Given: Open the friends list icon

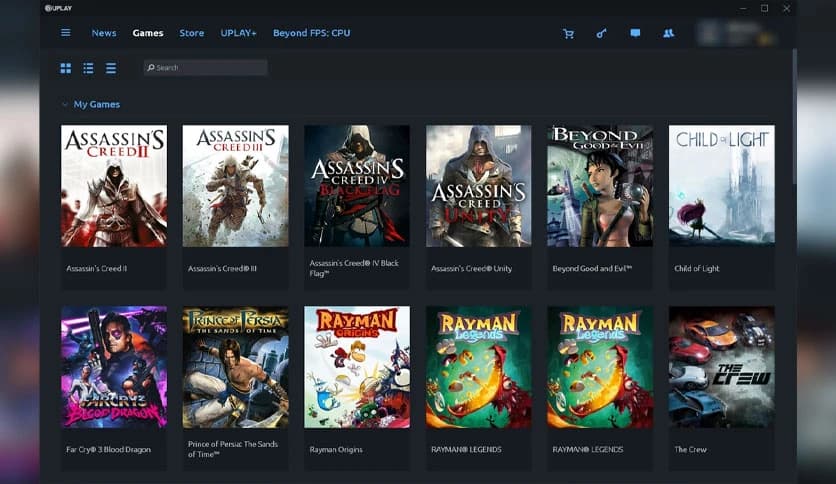Looking at the screenshot, I should 669,33.
